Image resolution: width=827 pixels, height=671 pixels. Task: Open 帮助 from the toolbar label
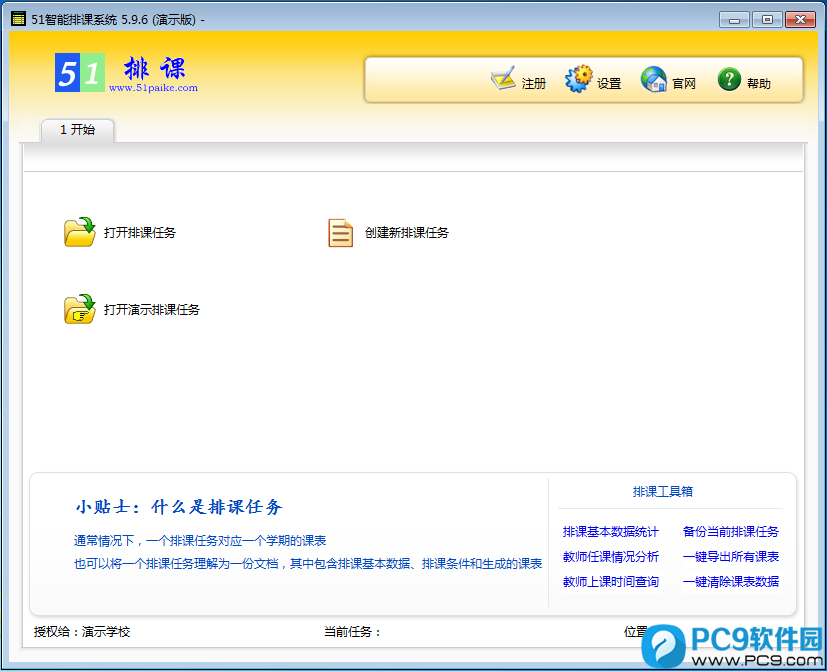point(758,83)
